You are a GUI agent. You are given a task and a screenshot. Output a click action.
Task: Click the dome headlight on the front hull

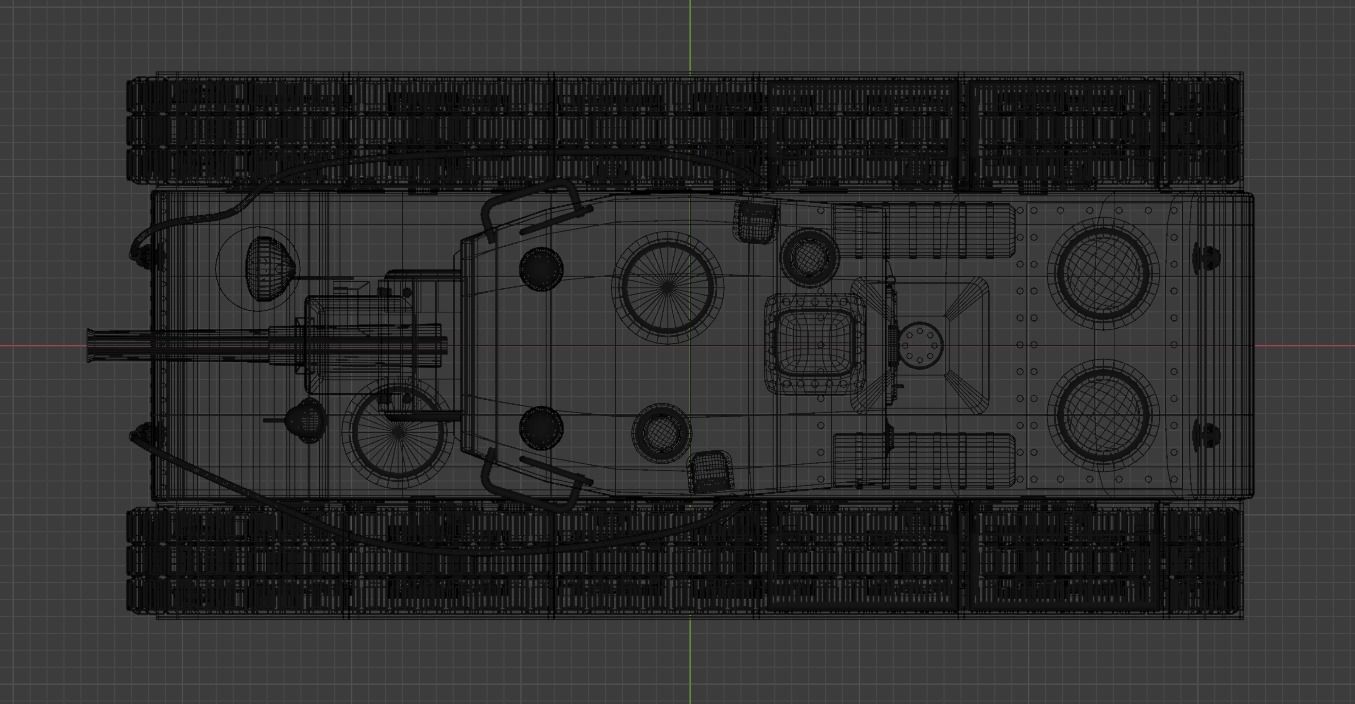coord(270,268)
